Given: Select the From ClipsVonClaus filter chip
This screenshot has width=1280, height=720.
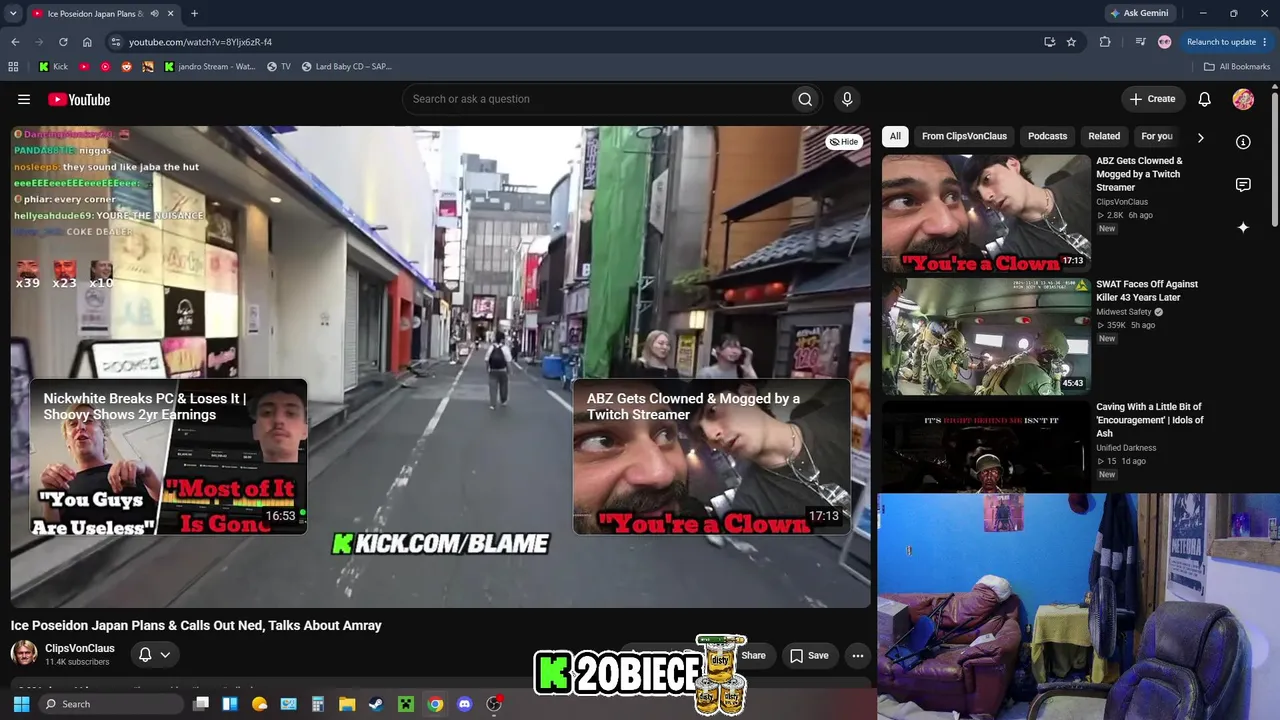Looking at the screenshot, I should [x=964, y=136].
